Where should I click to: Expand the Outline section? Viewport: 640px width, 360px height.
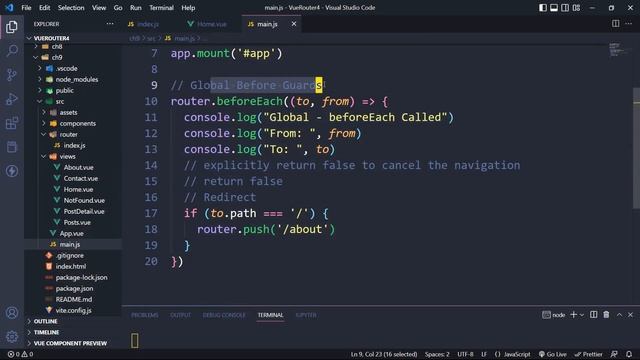click(73, 321)
